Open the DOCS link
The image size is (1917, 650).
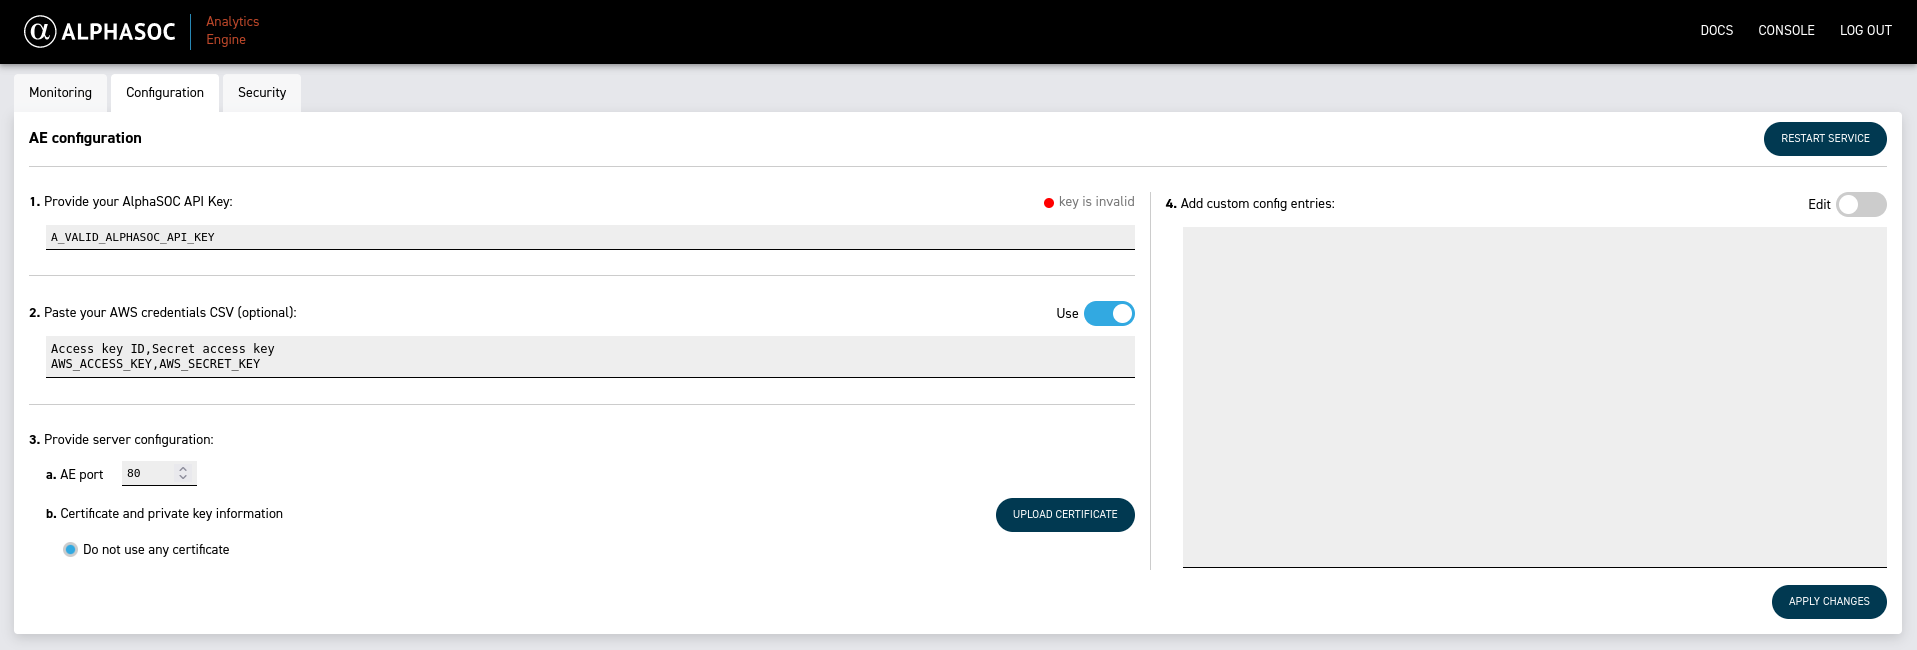click(x=1716, y=31)
